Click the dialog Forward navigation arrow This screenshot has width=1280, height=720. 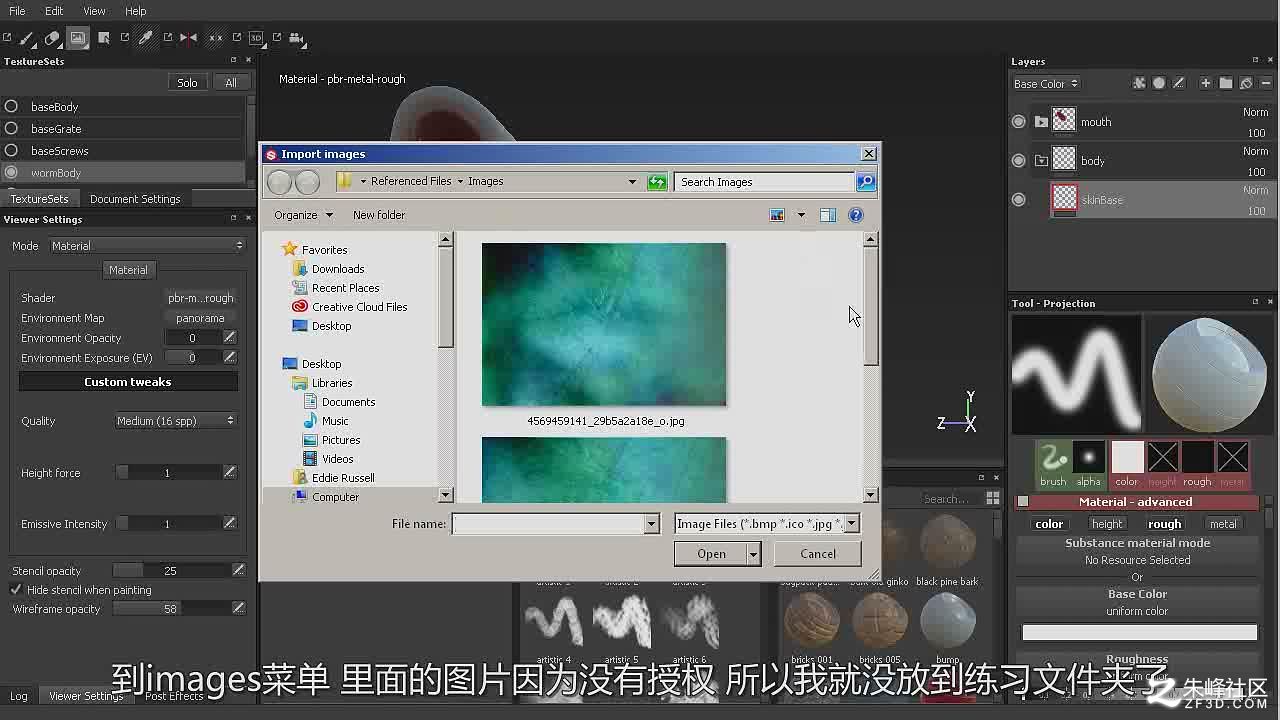click(x=308, y=181)
